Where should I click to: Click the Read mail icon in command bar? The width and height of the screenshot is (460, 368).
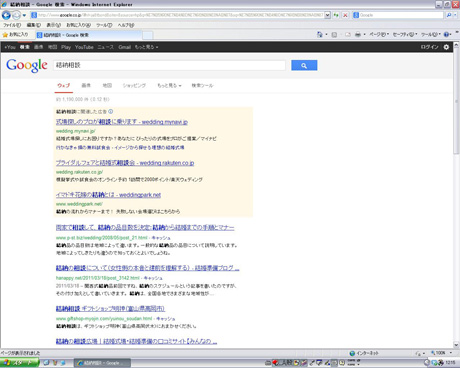pos(348,34)
